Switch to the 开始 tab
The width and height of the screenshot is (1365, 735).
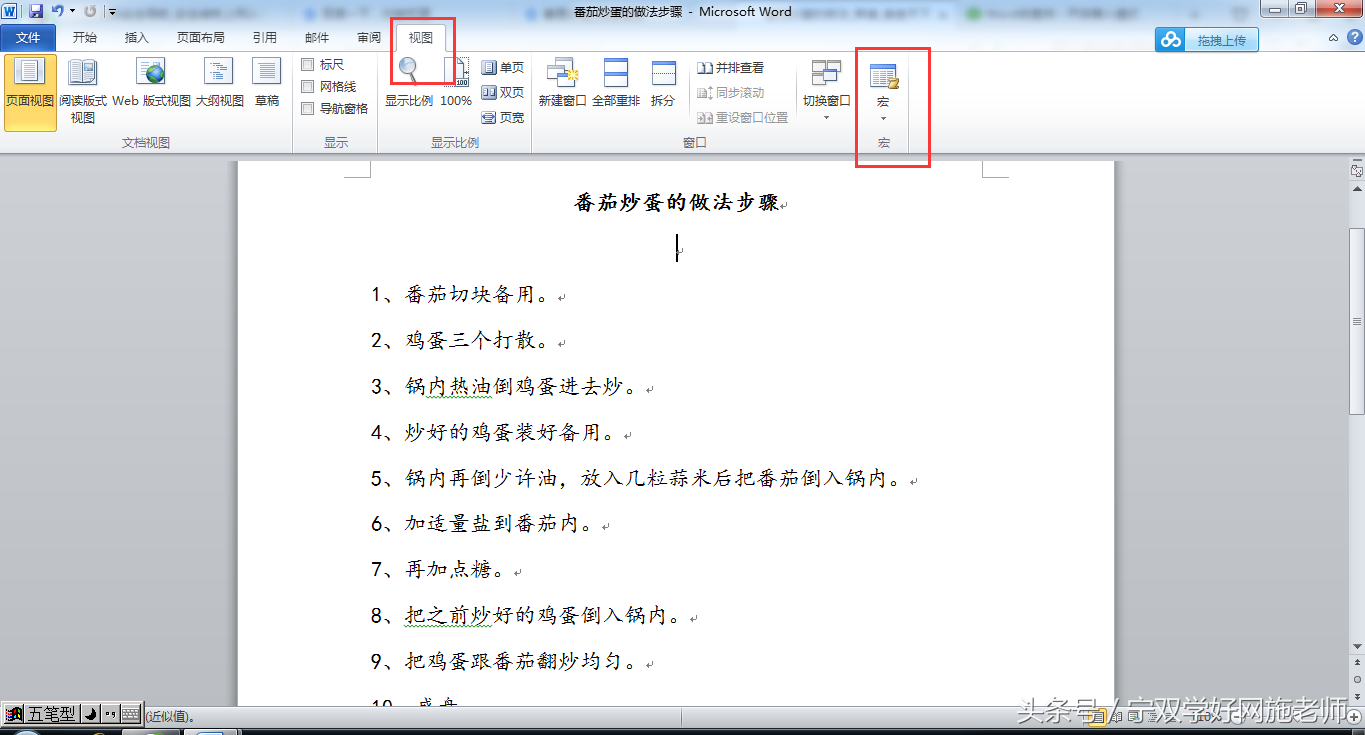coord(85,38)
